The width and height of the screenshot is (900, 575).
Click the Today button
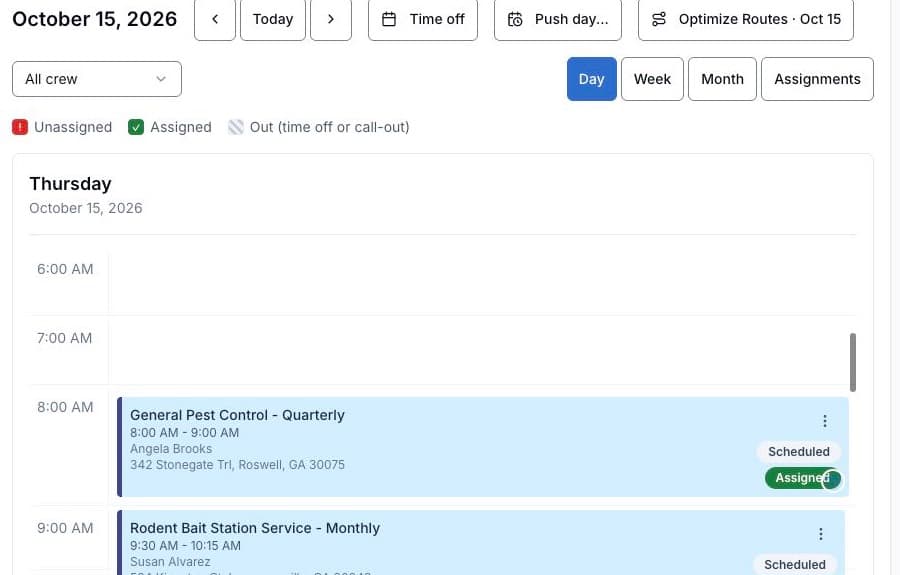click(x=273, y=20)
